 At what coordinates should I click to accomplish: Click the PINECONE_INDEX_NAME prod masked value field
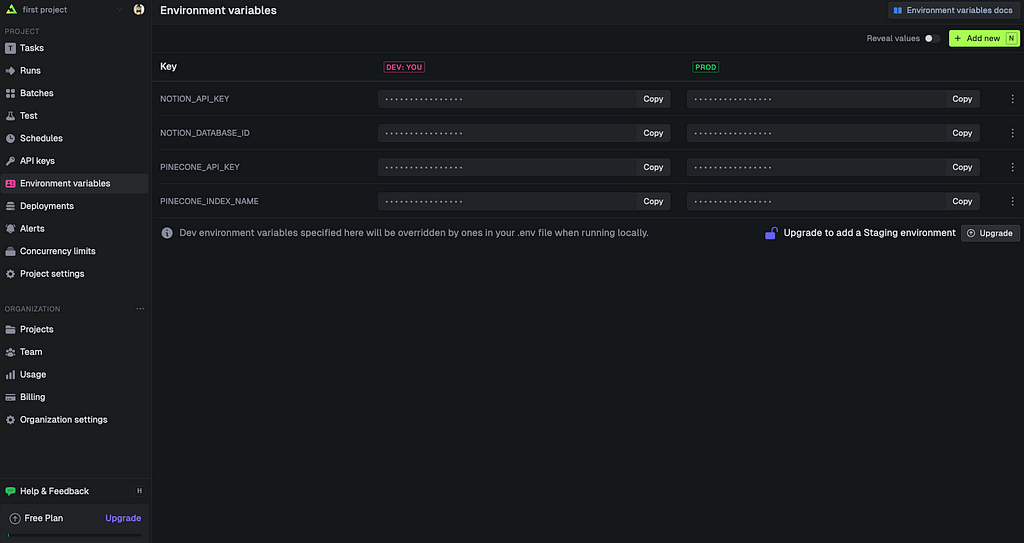click(x=816, y=201)
